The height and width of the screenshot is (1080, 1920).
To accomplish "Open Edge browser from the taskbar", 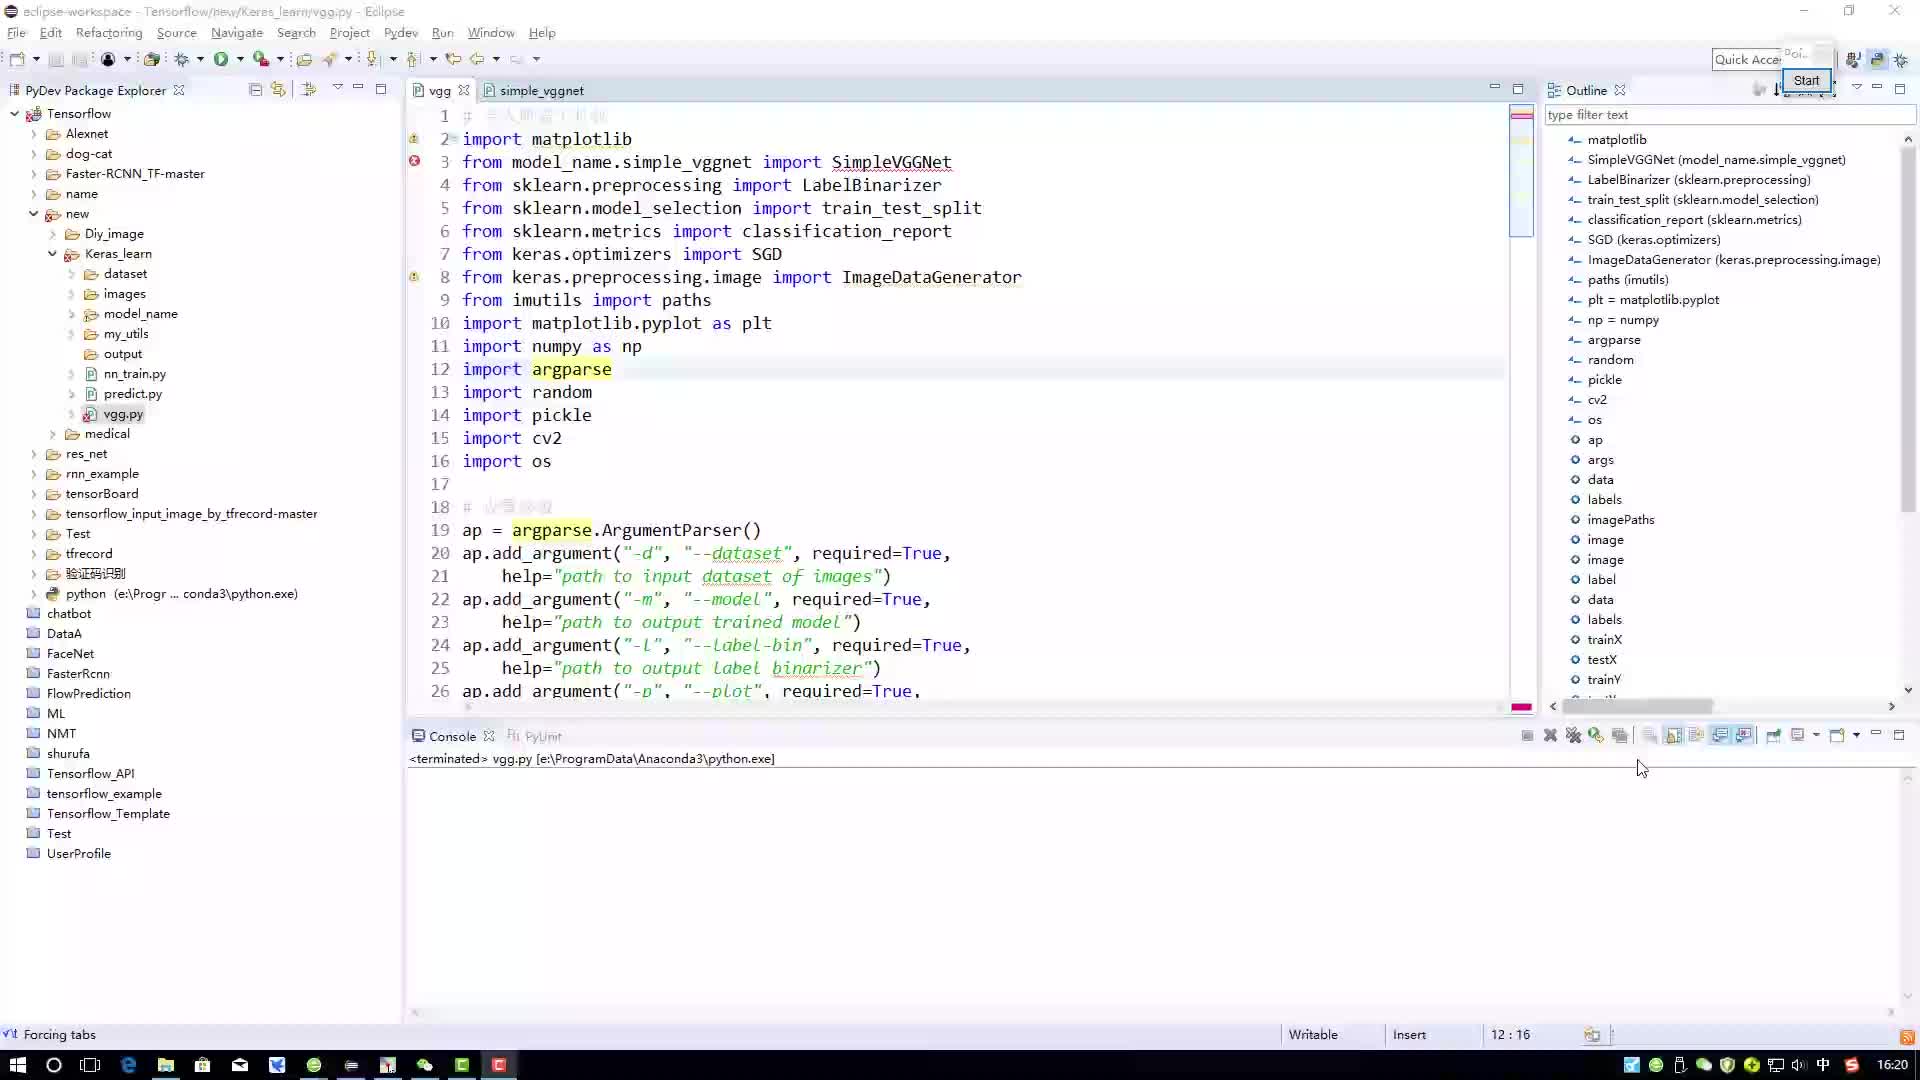I will click(128, 1065).
